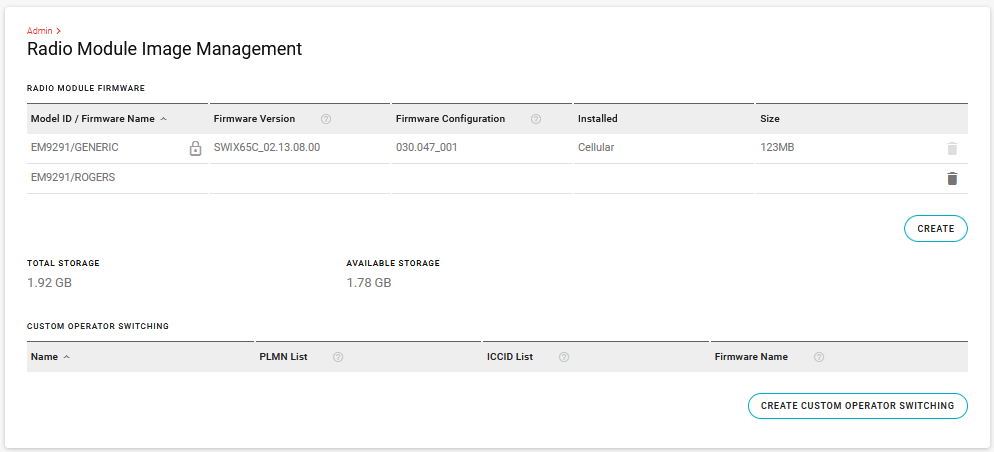The image size is (994, 452).
Task: Click help icon next to Firmware Name column
Action: (819, 357)
